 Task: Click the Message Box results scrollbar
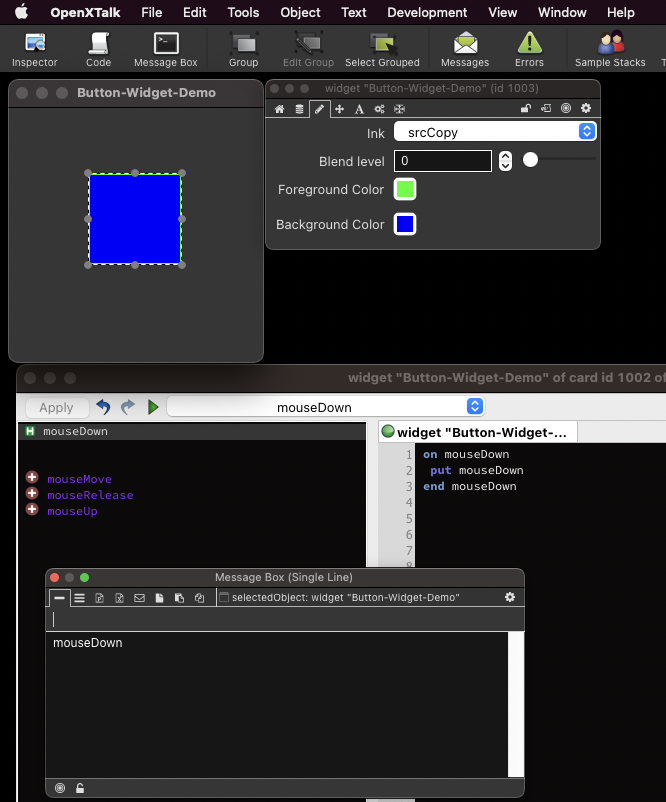(516, 705)
